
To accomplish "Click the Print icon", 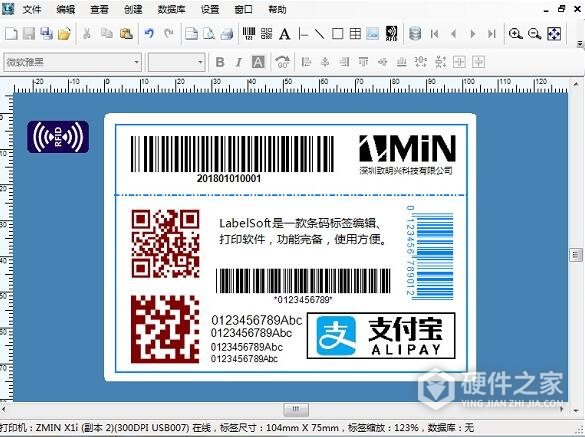I will click(227, 34).
